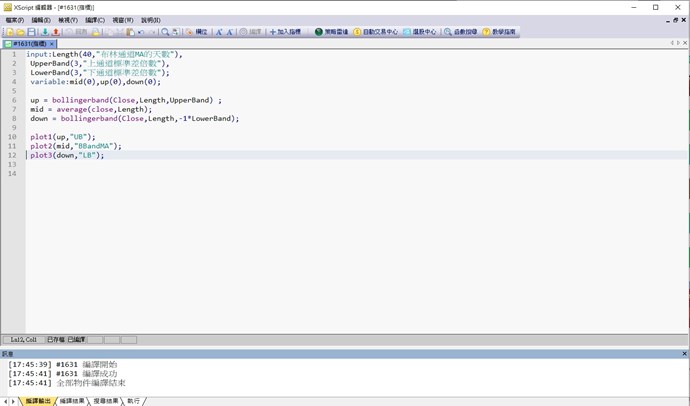Click the new script file icon
The height and width of the screenshot is (406, 690).
pyautogui.click(x=9, y=32)
